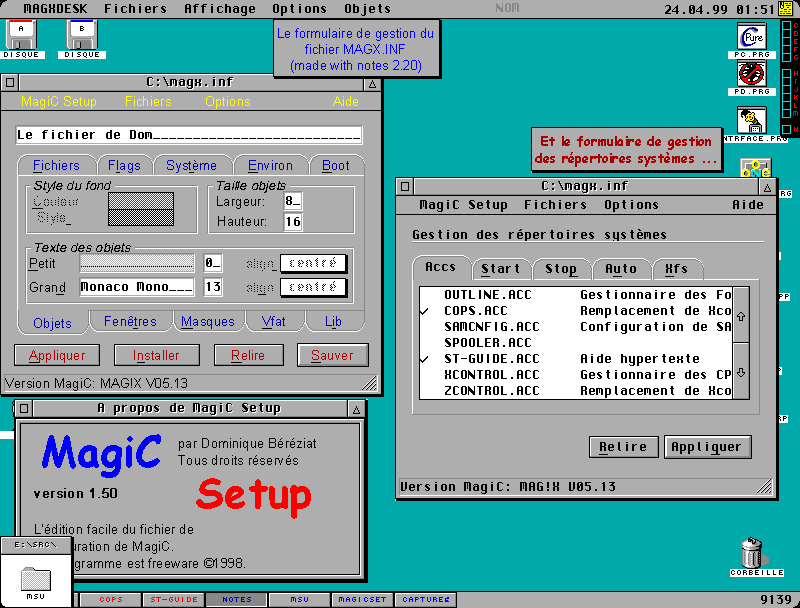Image resolution: width=800 pixels, height=608 pixels.
Task: Click resize grip of left magx.inf window
Action: pos(369,383)
